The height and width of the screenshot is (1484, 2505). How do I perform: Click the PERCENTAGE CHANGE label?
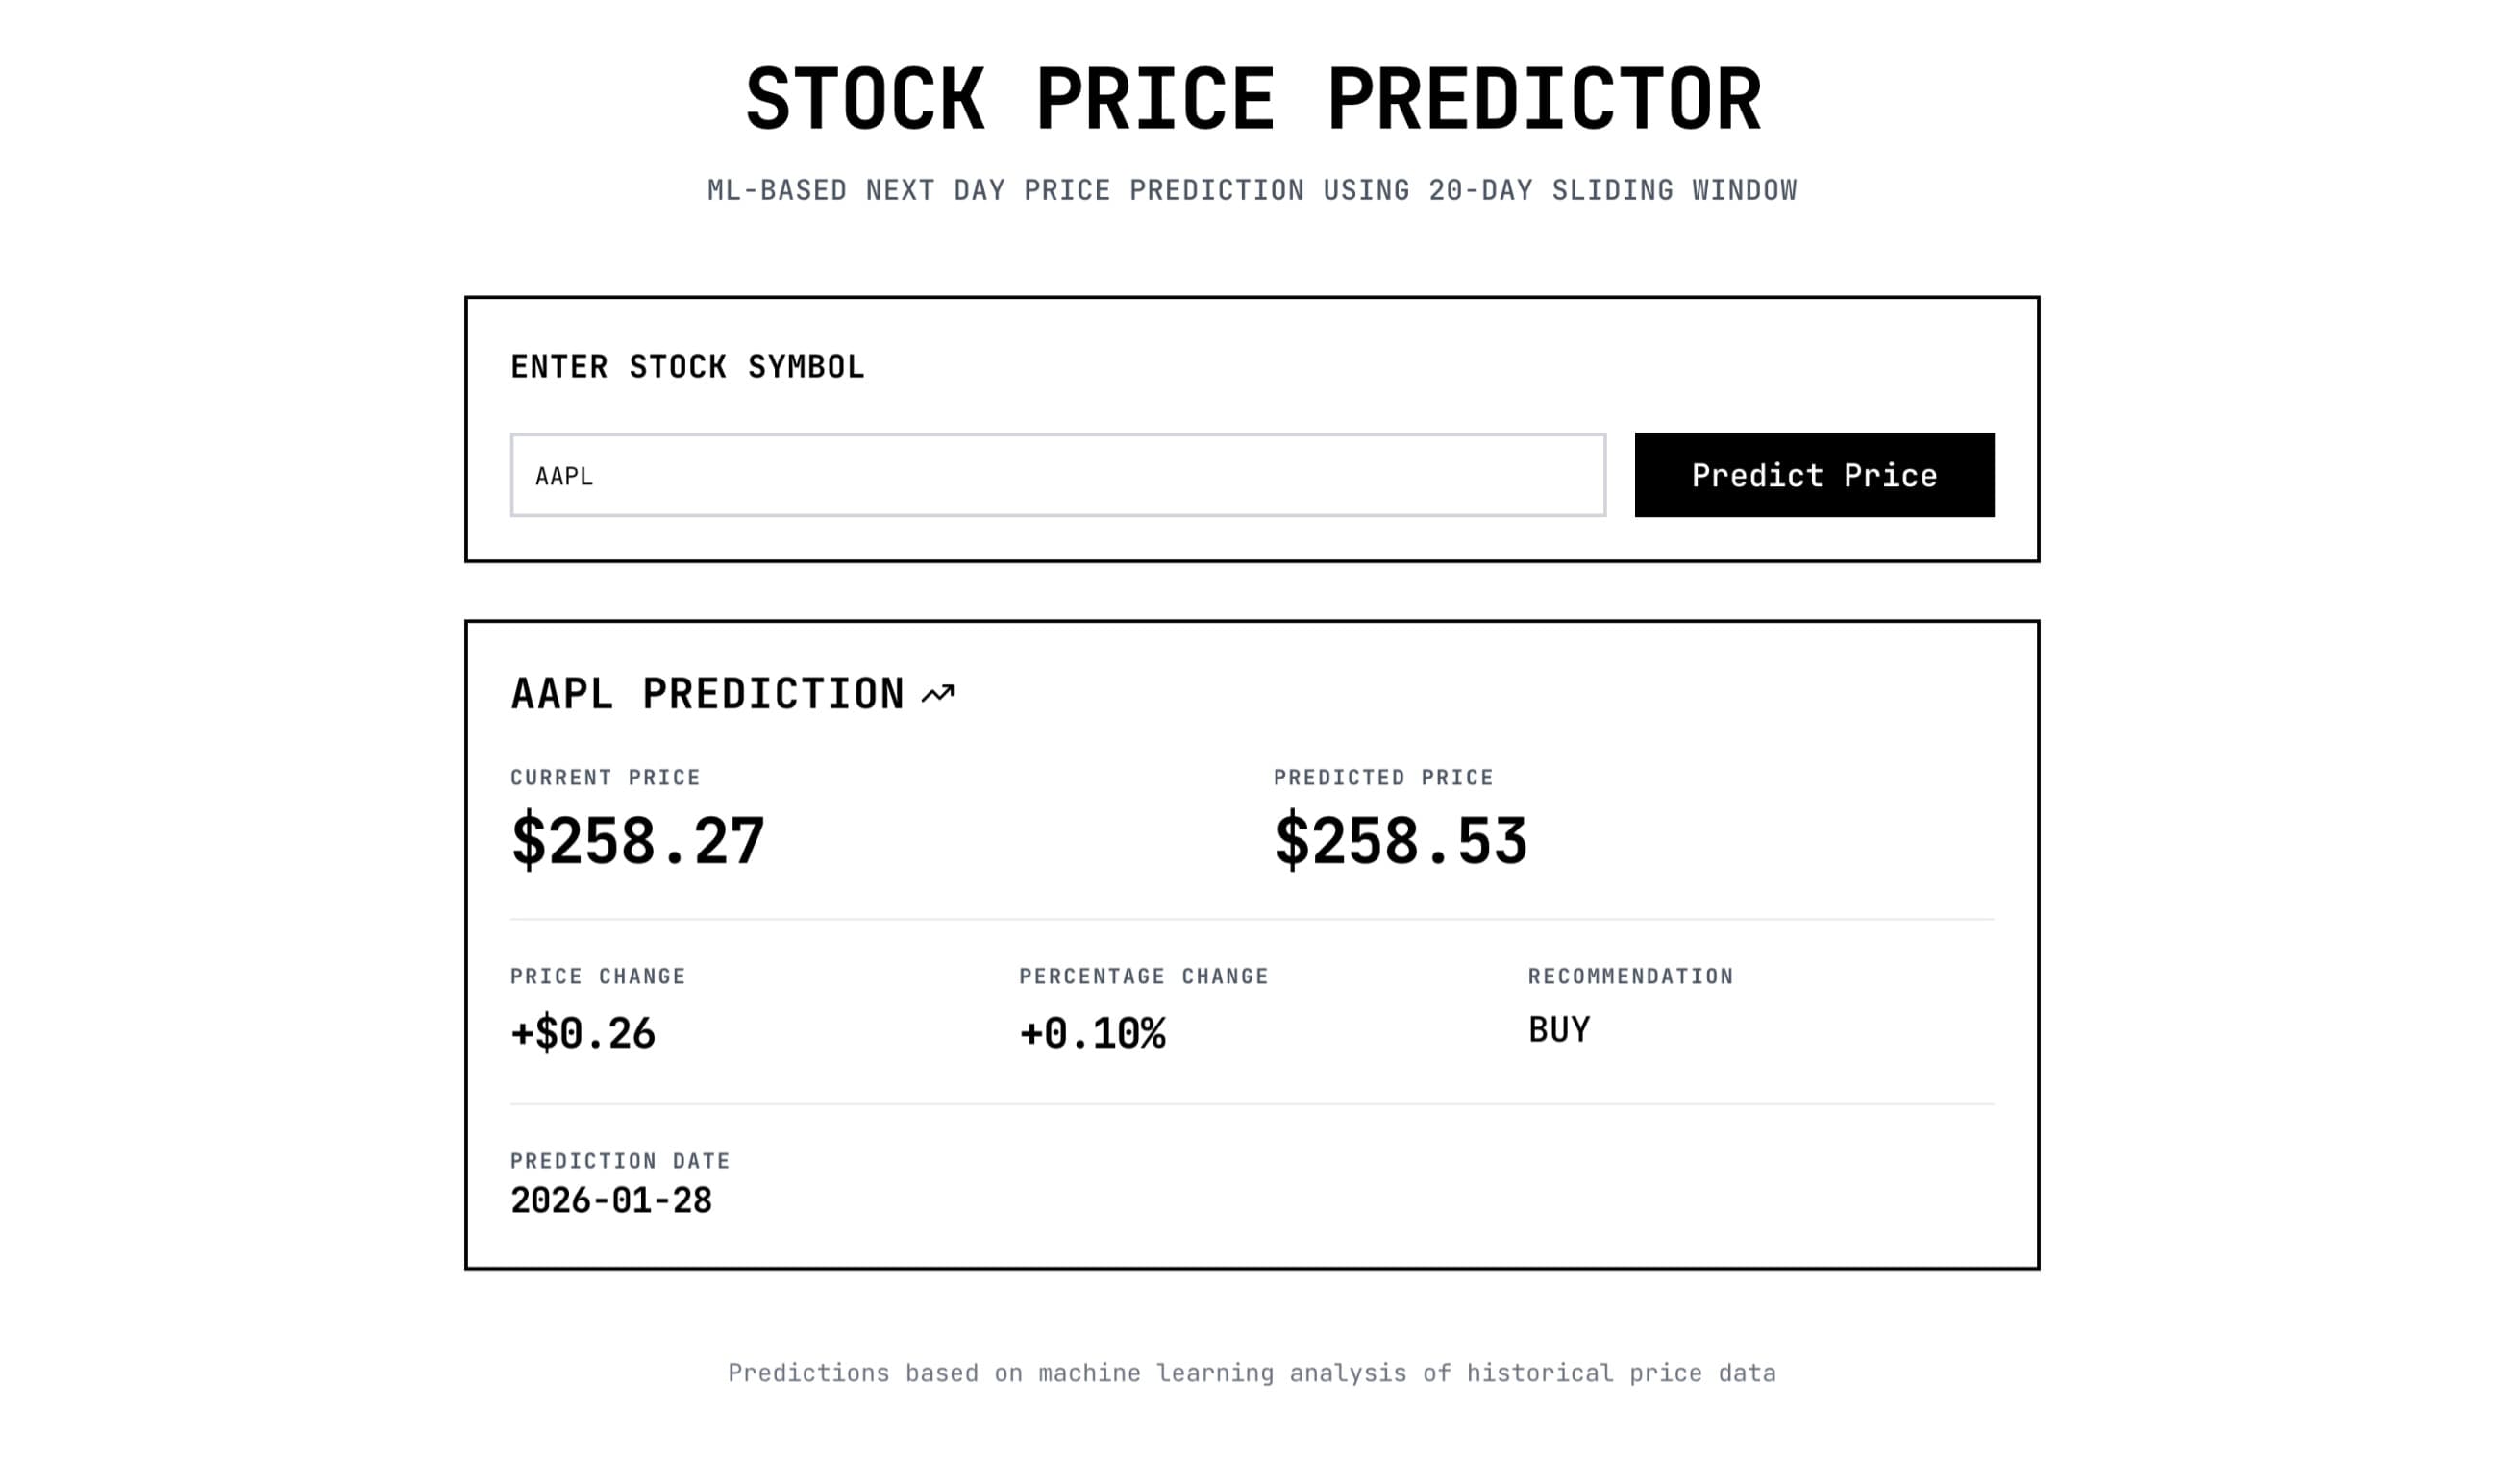click(x=1143, y=975)
